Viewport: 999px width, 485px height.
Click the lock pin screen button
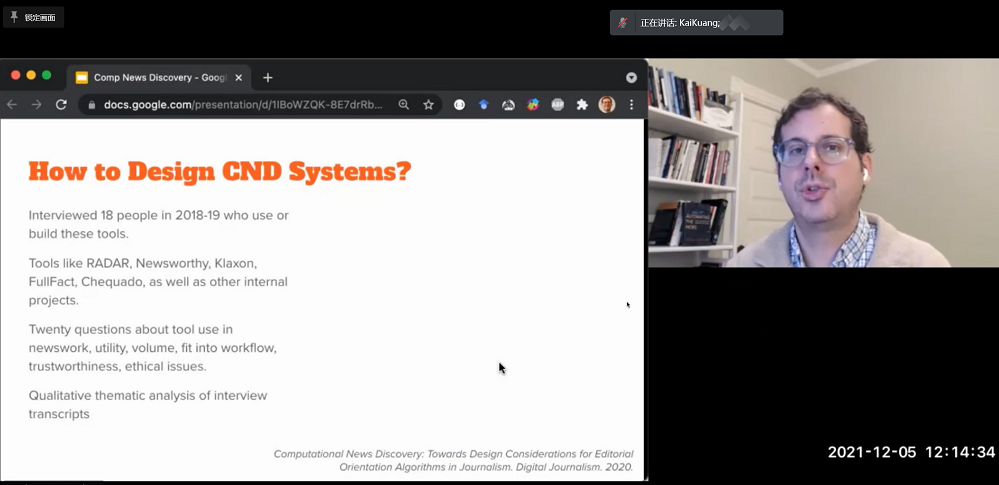coord(33,17)
